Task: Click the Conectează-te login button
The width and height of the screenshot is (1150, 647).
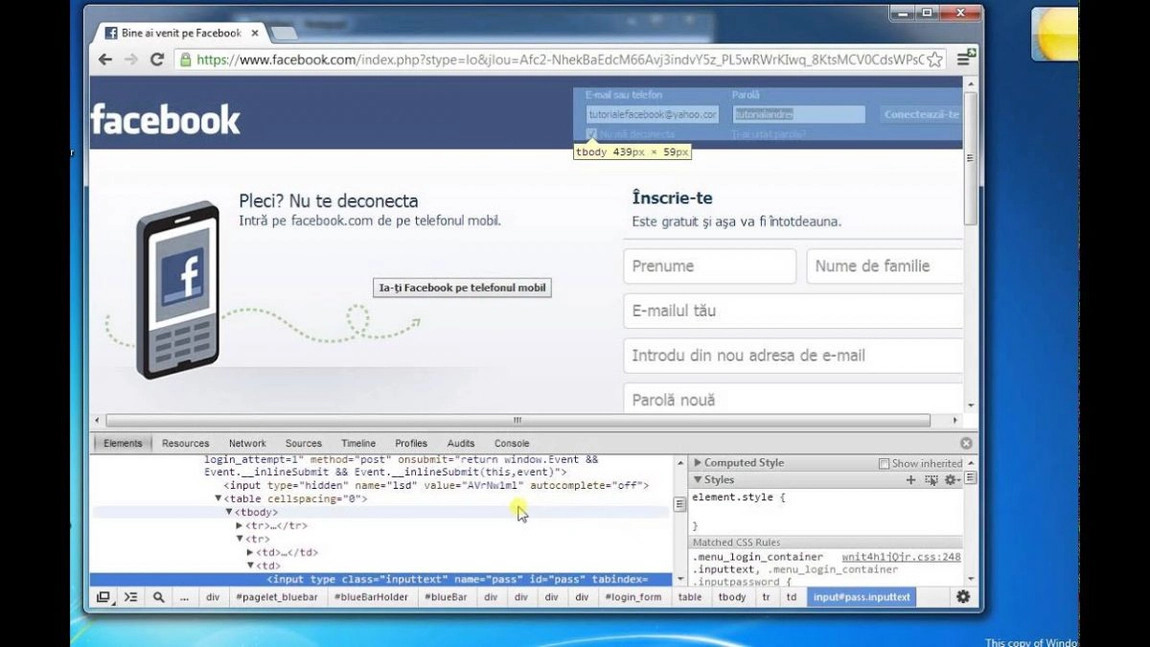Action: click(922, 114)
